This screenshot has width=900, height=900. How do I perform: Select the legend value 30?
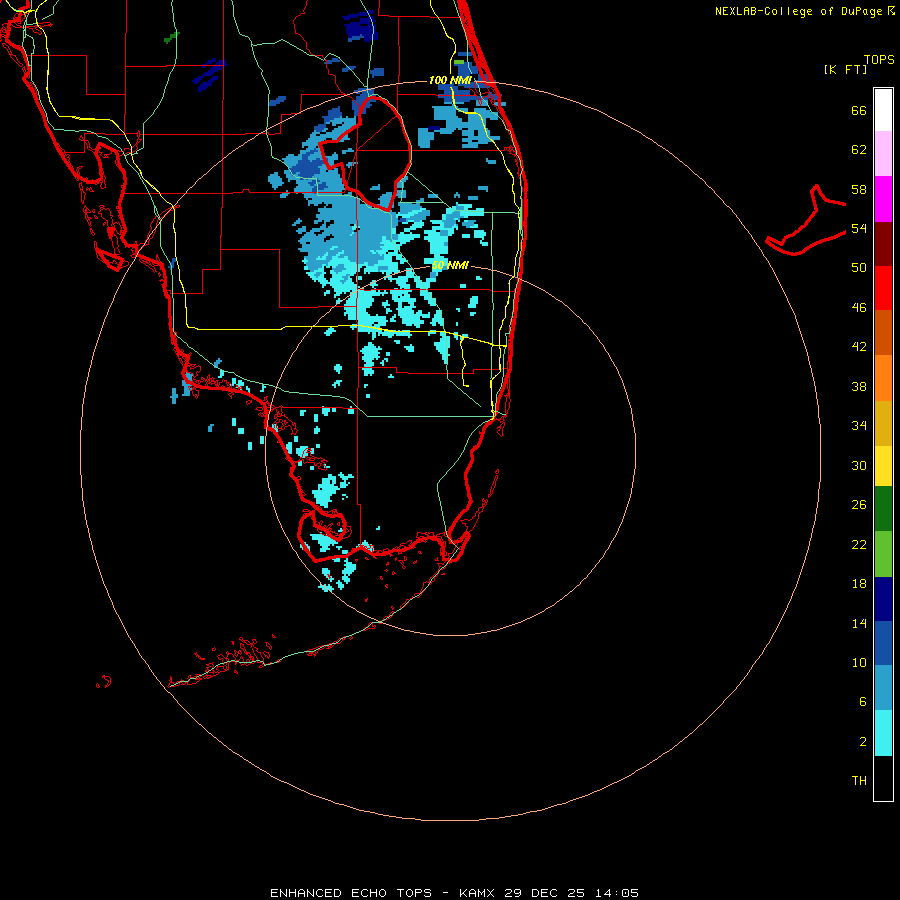point(859,465)
